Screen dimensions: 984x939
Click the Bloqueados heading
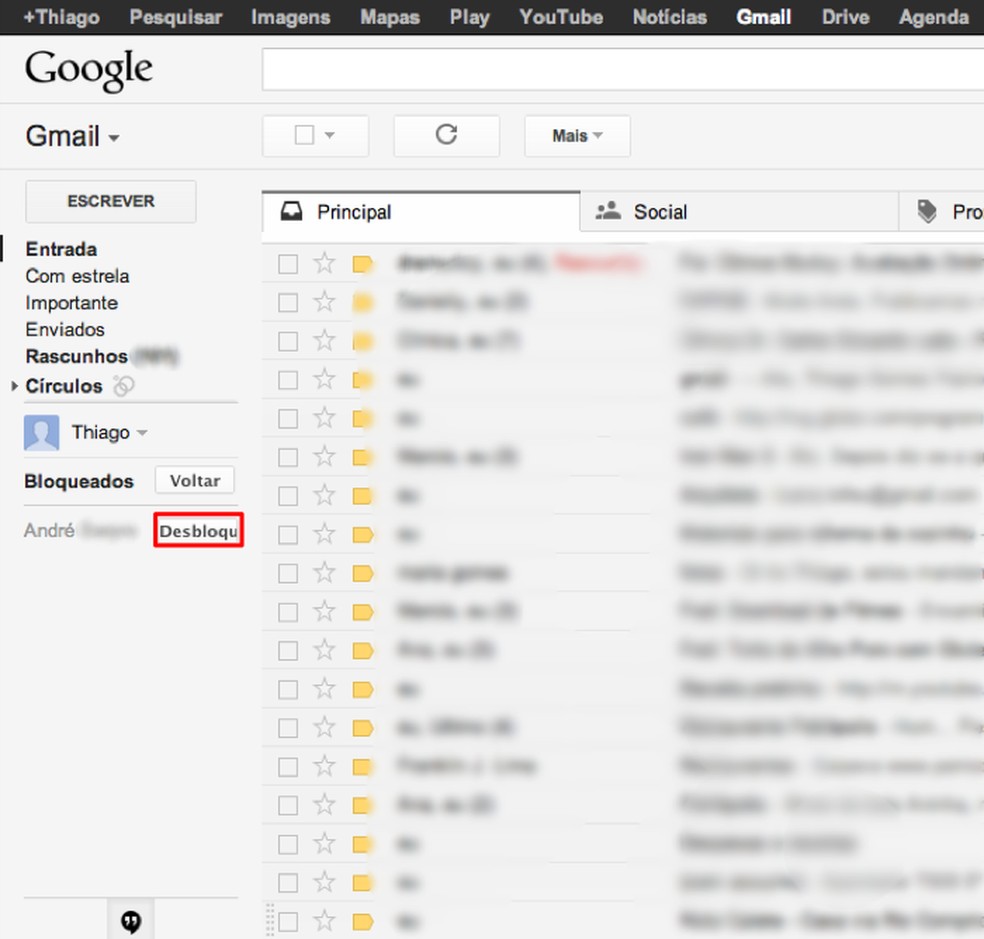click(x=78, y=481)
